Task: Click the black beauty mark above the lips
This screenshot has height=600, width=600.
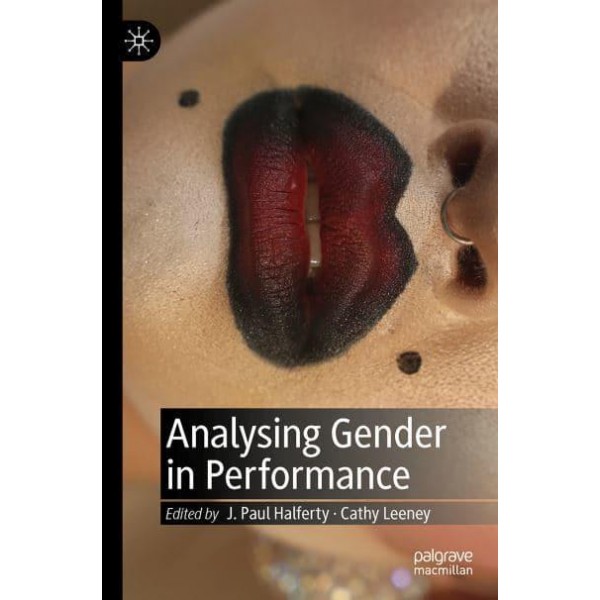Action: point(189,98)
